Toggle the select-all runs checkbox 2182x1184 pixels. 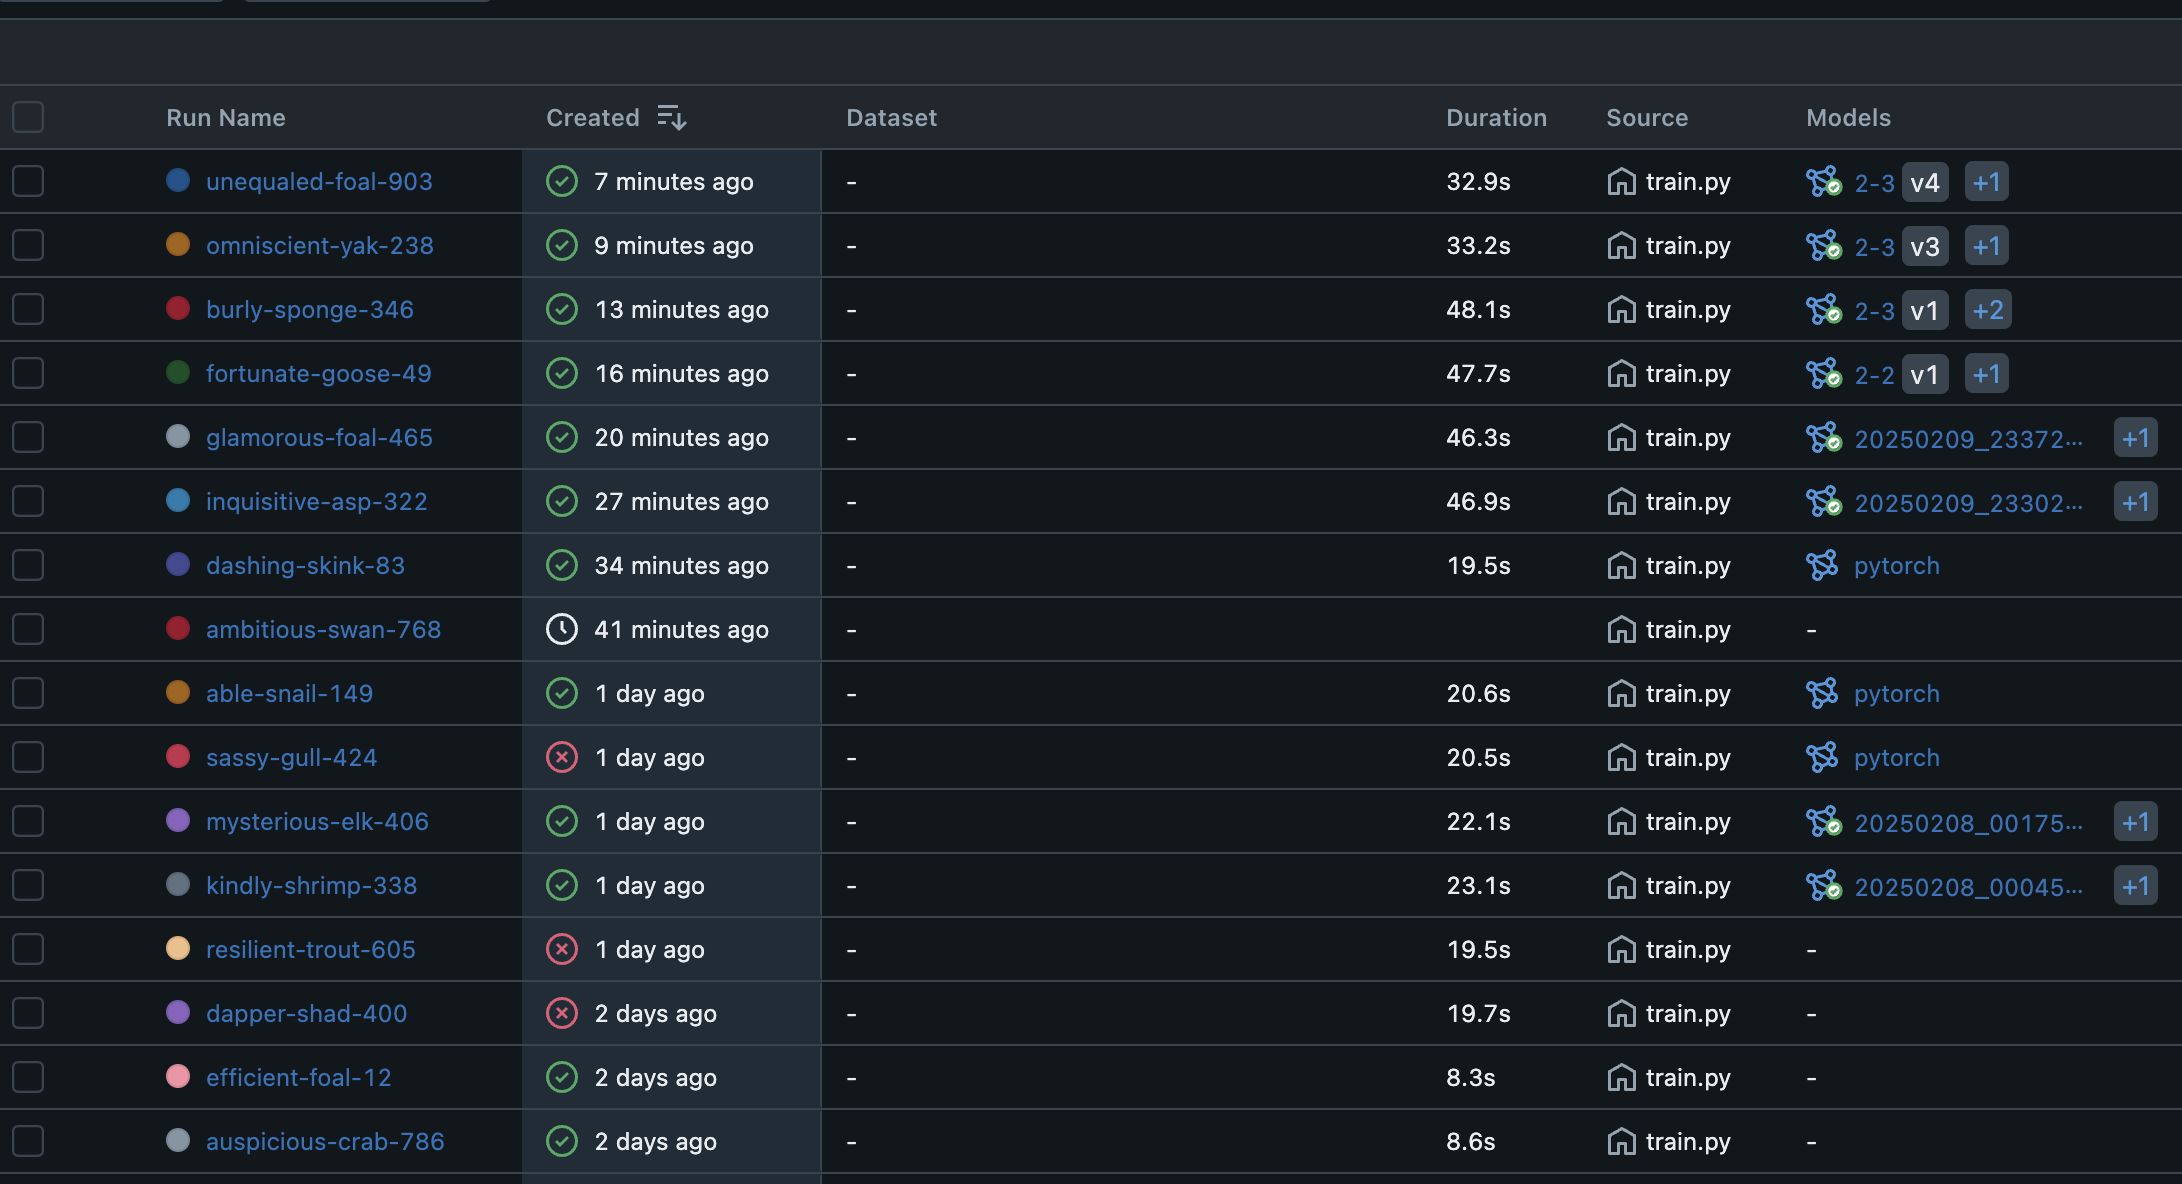(x=28, y=118)
